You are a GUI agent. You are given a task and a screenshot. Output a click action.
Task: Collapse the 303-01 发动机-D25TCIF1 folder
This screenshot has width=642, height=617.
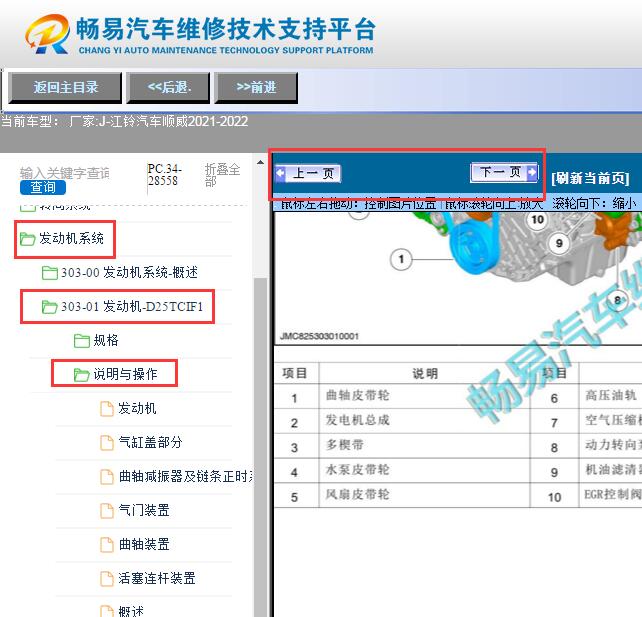click(132, 307)
